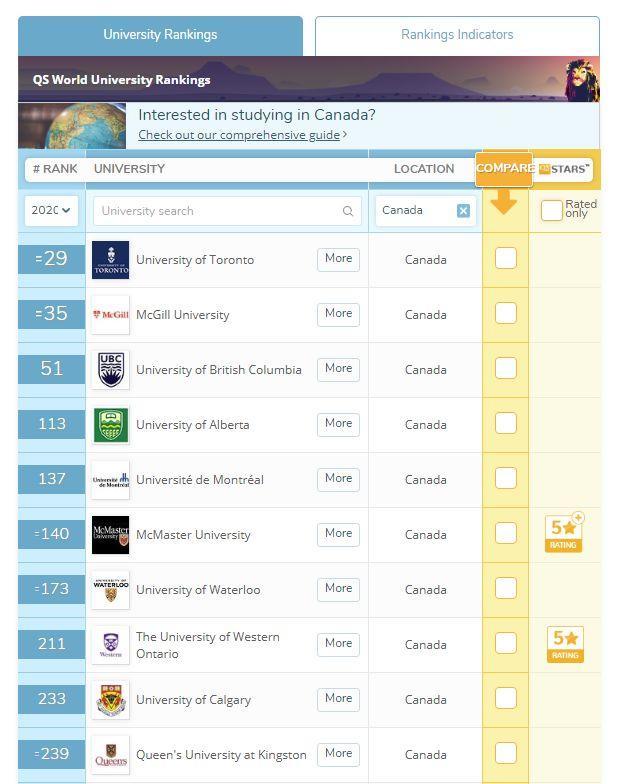This screenshot has height=784, width=621.
Task: Check compare box for University of Calgary
Action: tap(506, 698)
